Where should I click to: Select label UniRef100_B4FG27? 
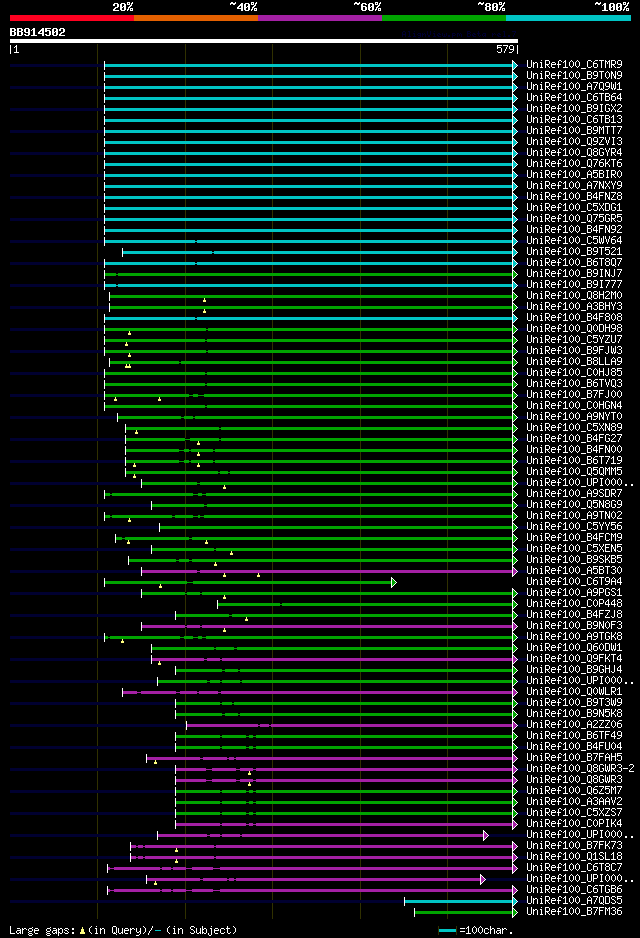(574, 438)
